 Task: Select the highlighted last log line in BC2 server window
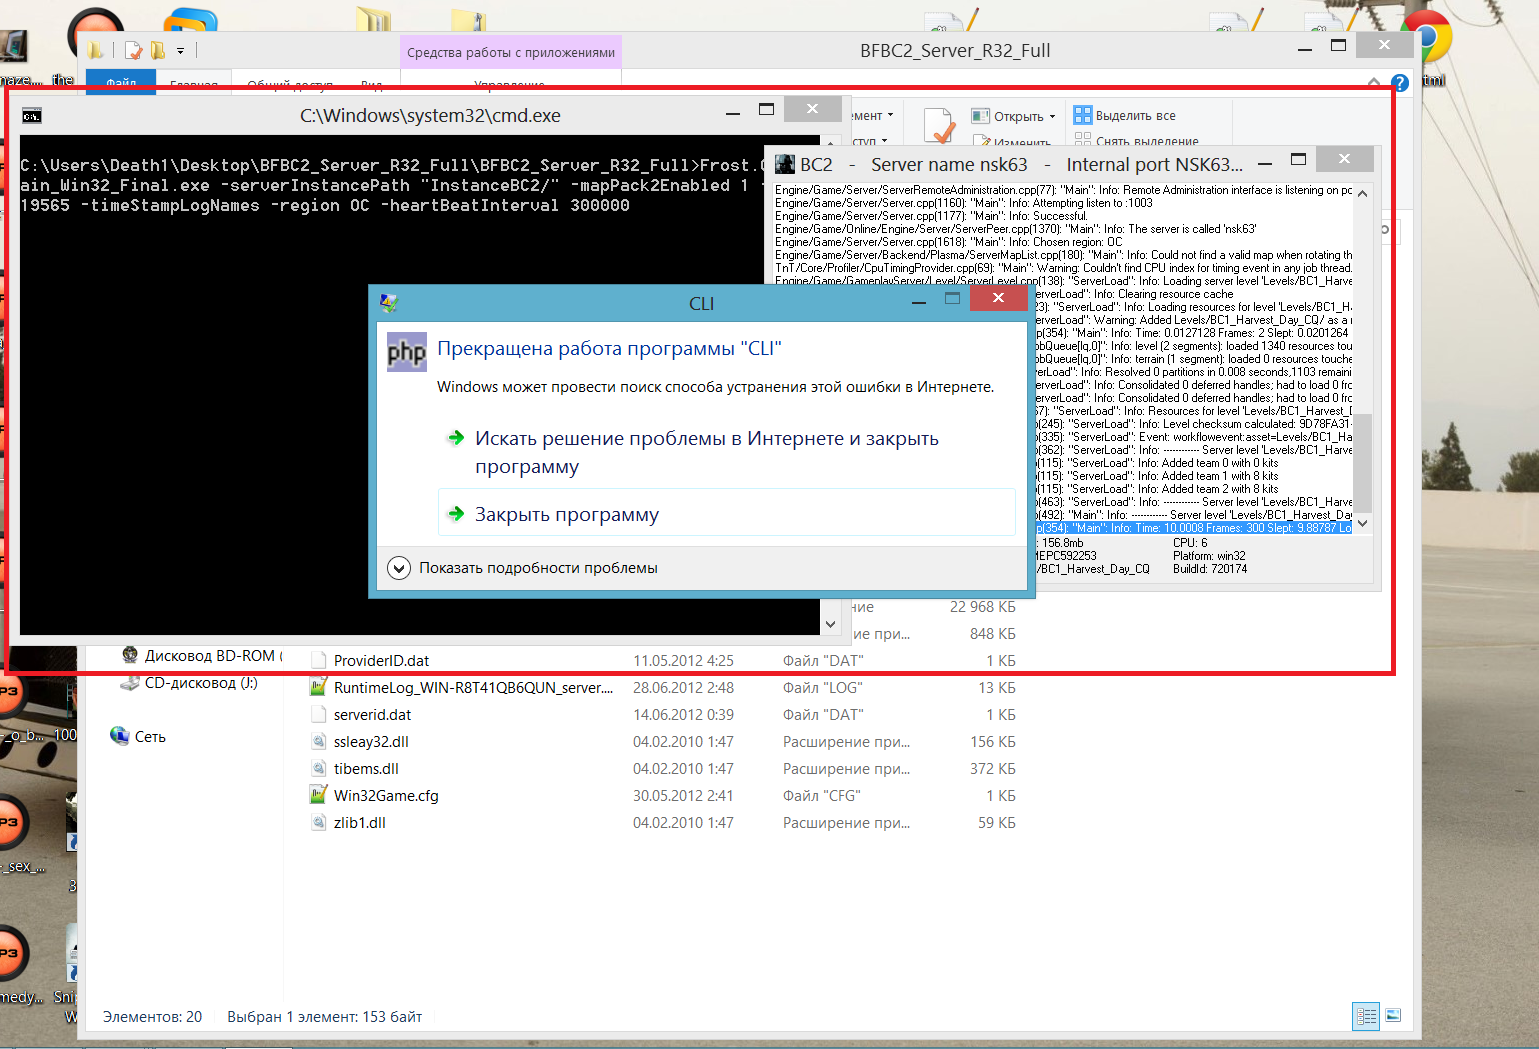pos(1193,528)
